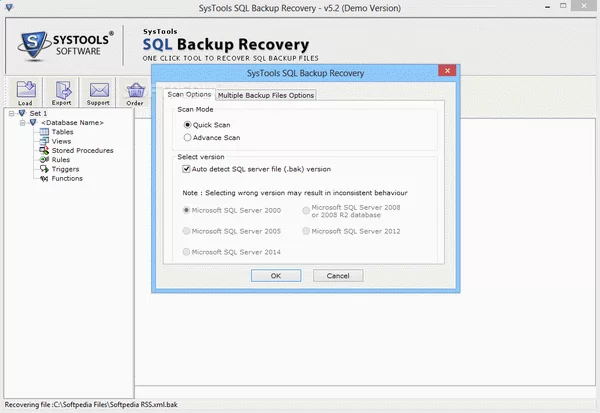Viewport: 600px width, 413px height.
Task: Select Views in the database tree
Action: click(61, 141)
